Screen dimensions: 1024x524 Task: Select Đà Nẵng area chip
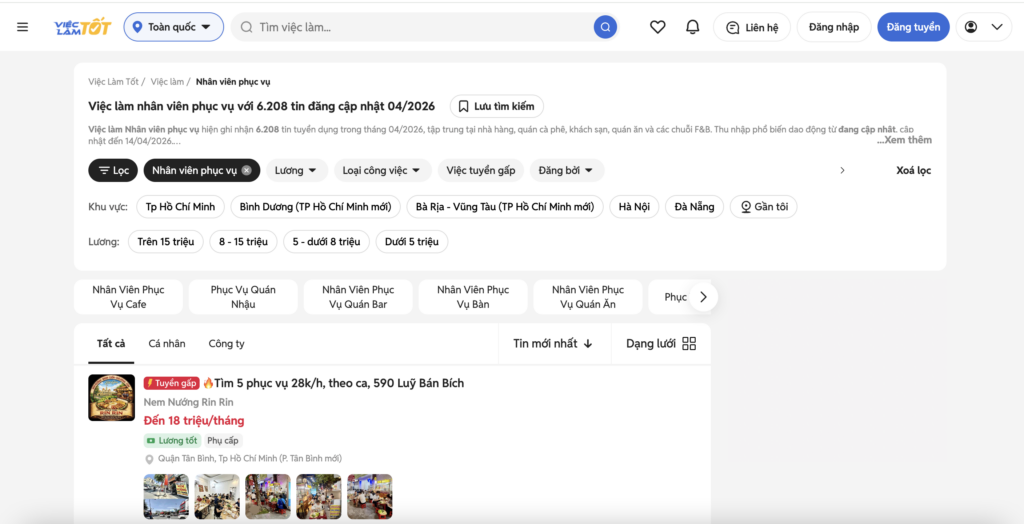(x=694, y=207)
